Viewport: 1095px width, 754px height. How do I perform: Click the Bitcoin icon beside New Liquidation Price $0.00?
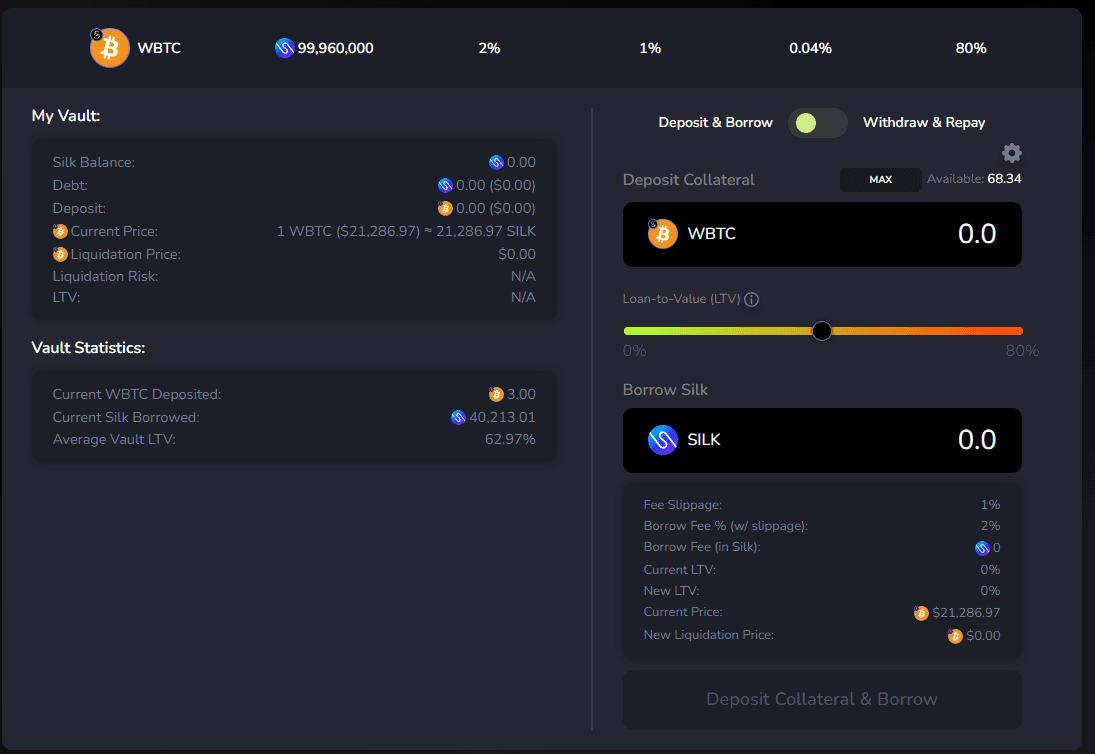tap(955, 636)
